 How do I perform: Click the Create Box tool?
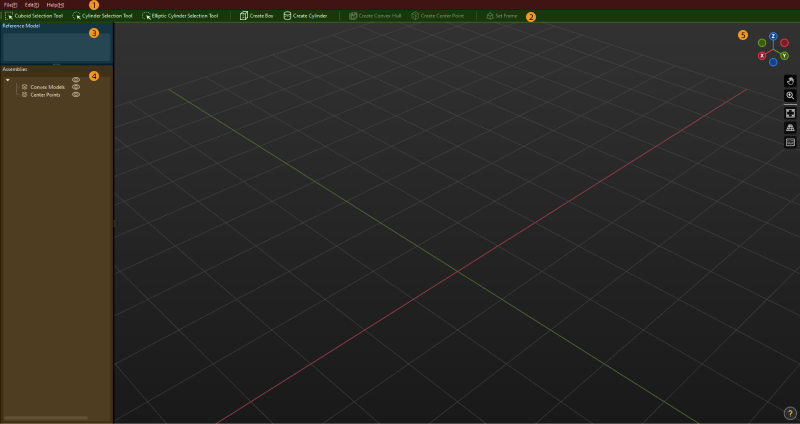coord(256,16)
